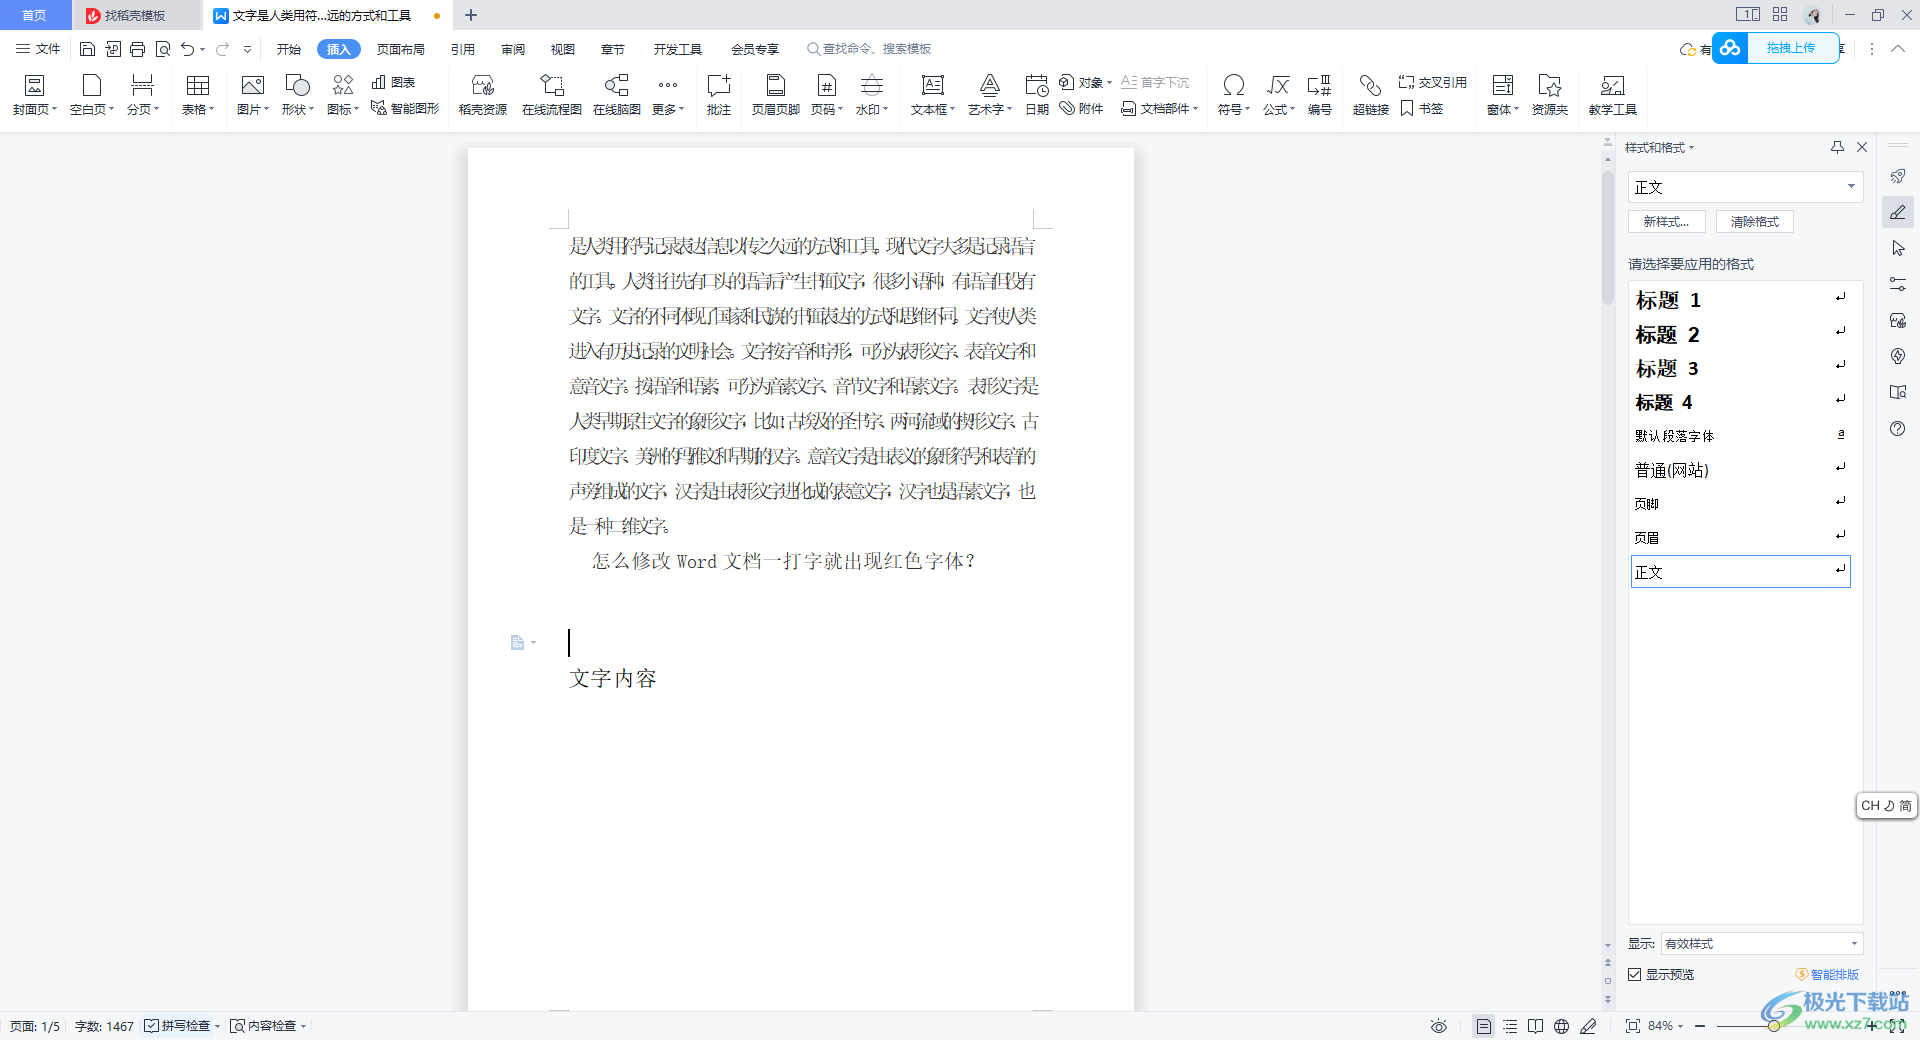Click the 拖拽上传 upload button
This screenshot has width=1920, height=1040.
tap(1790, 48)
